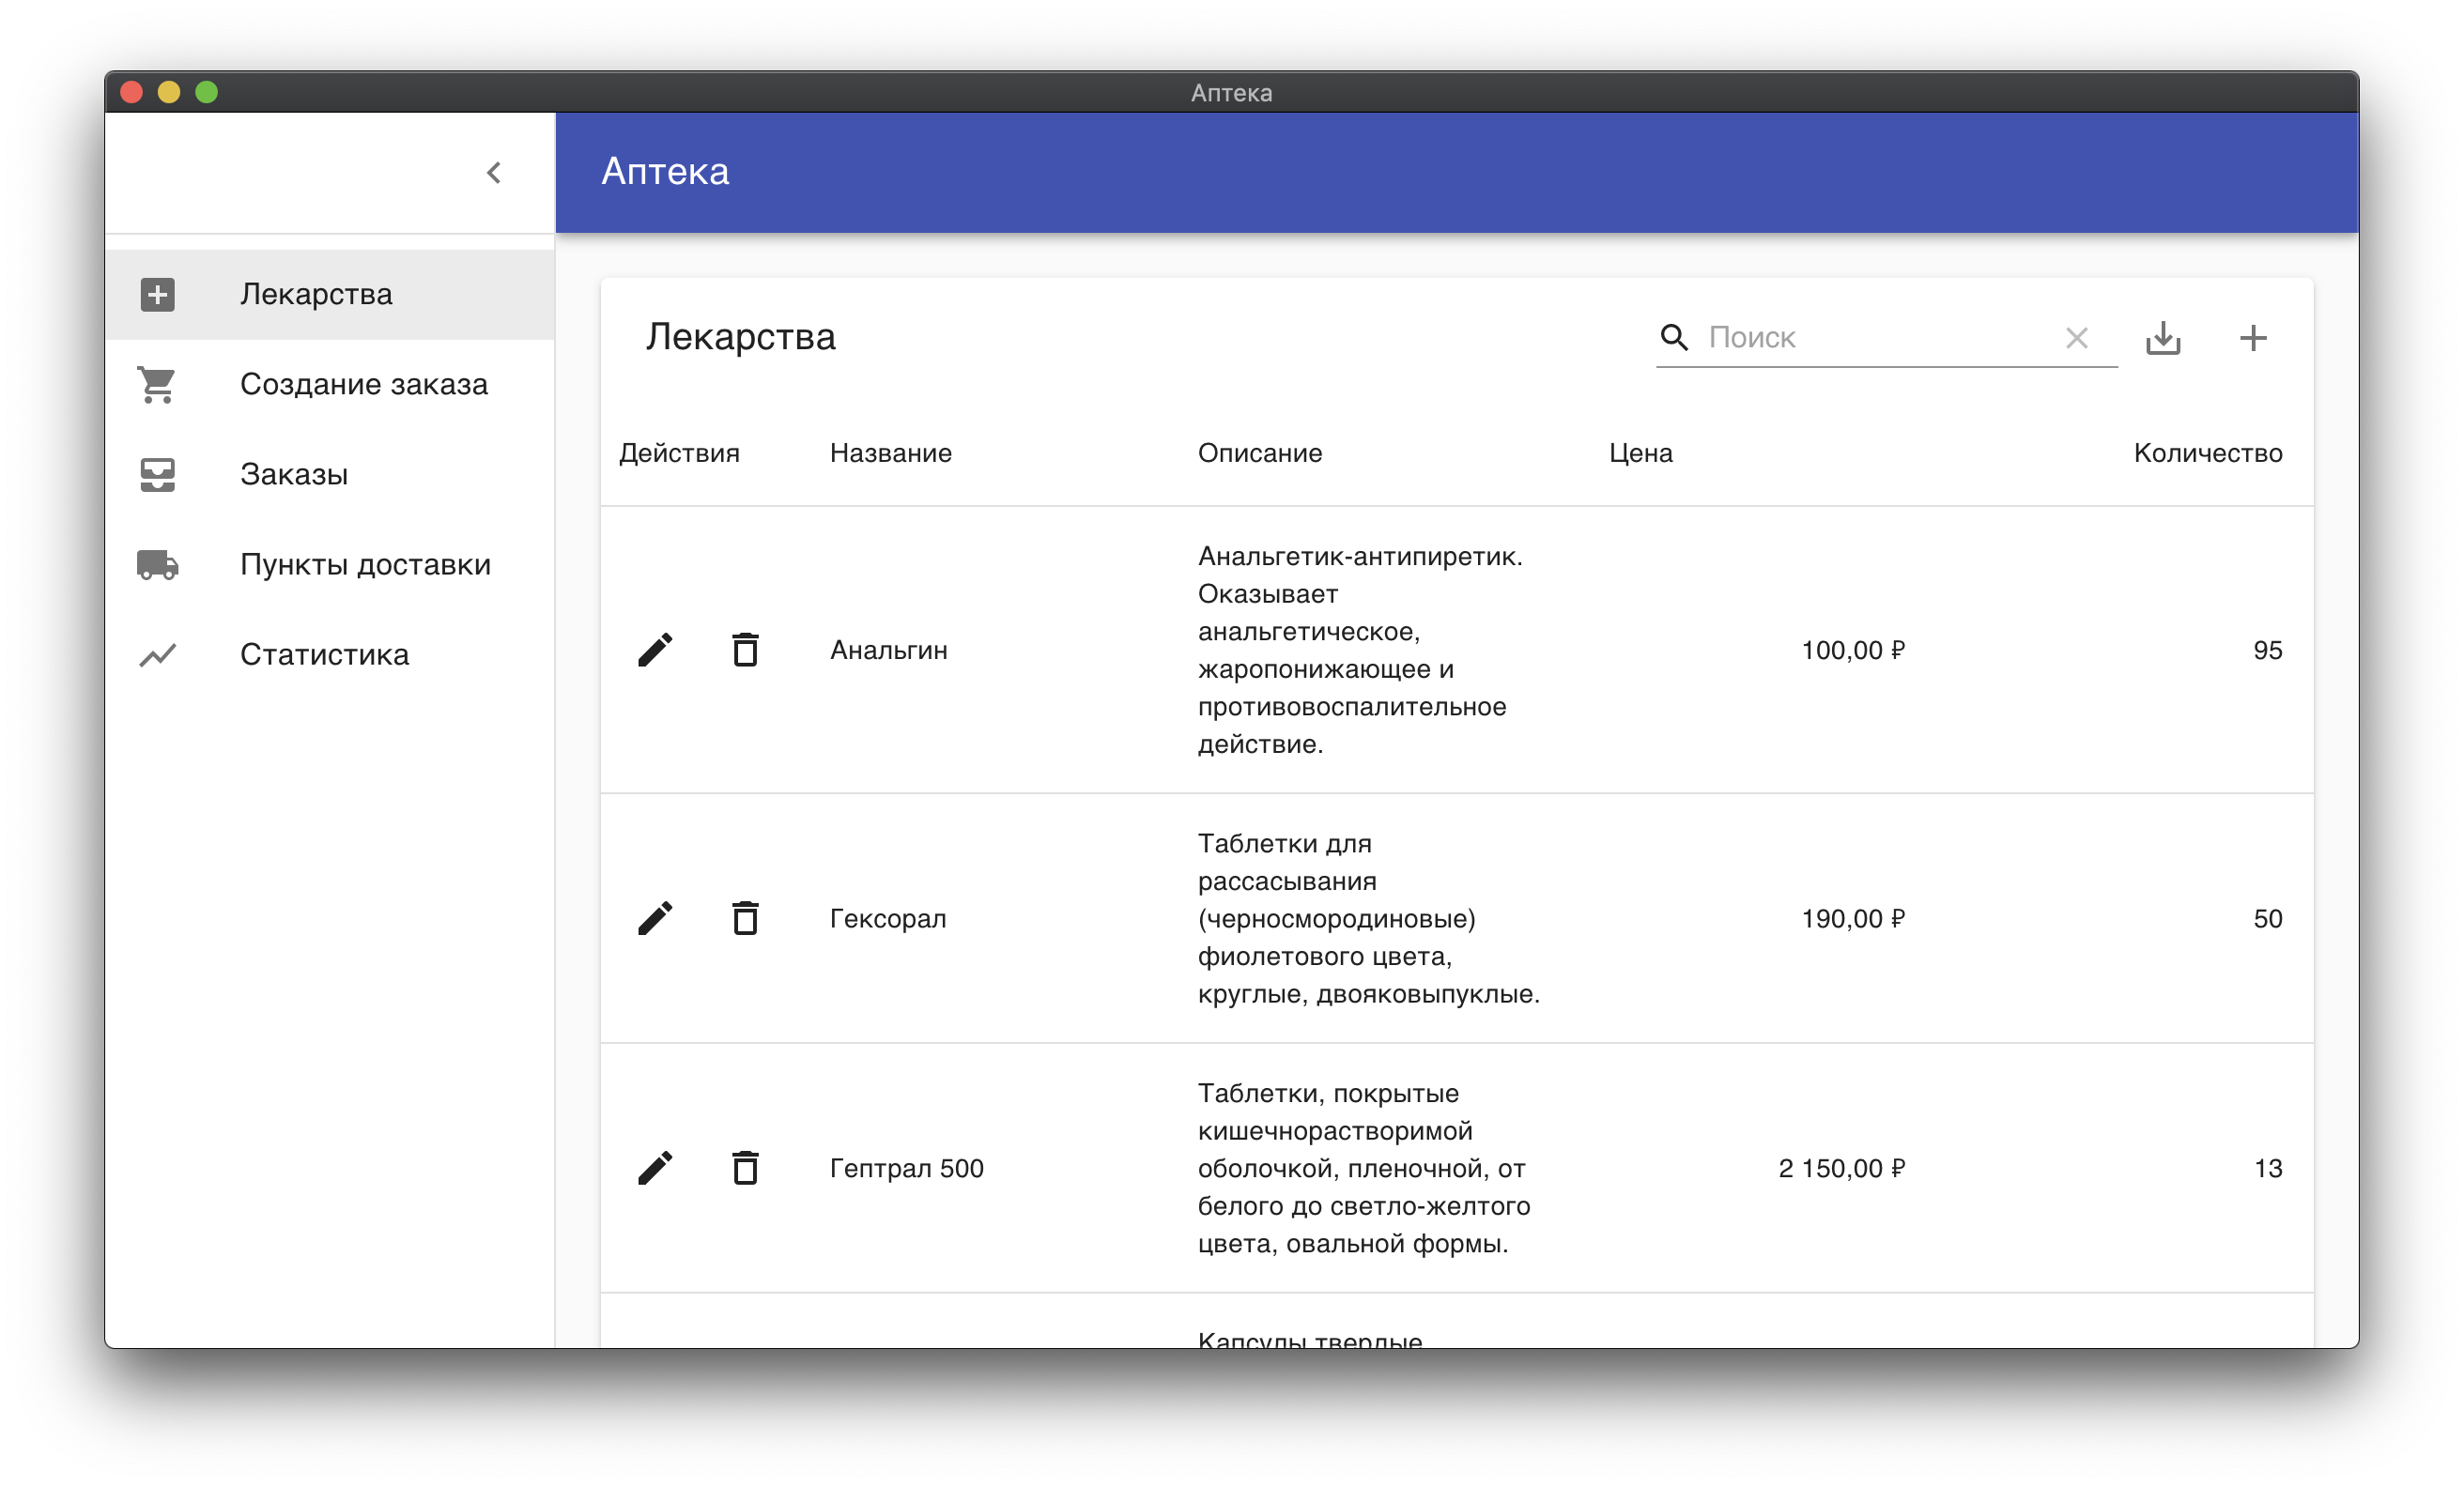
Task: Sort by the Цена column header
Action: click(x=1640, y=453)
